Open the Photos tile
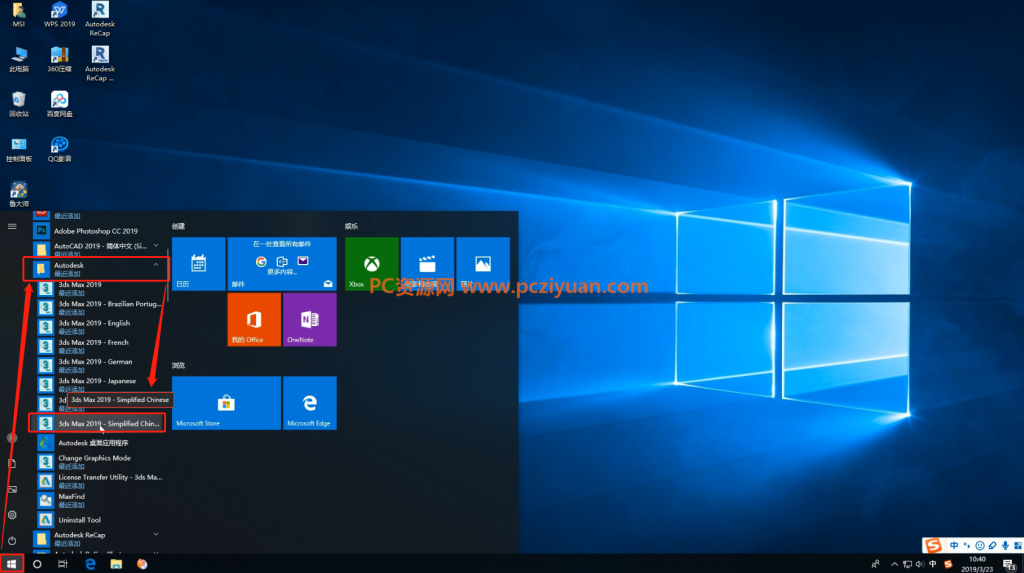 pos(483,263)
